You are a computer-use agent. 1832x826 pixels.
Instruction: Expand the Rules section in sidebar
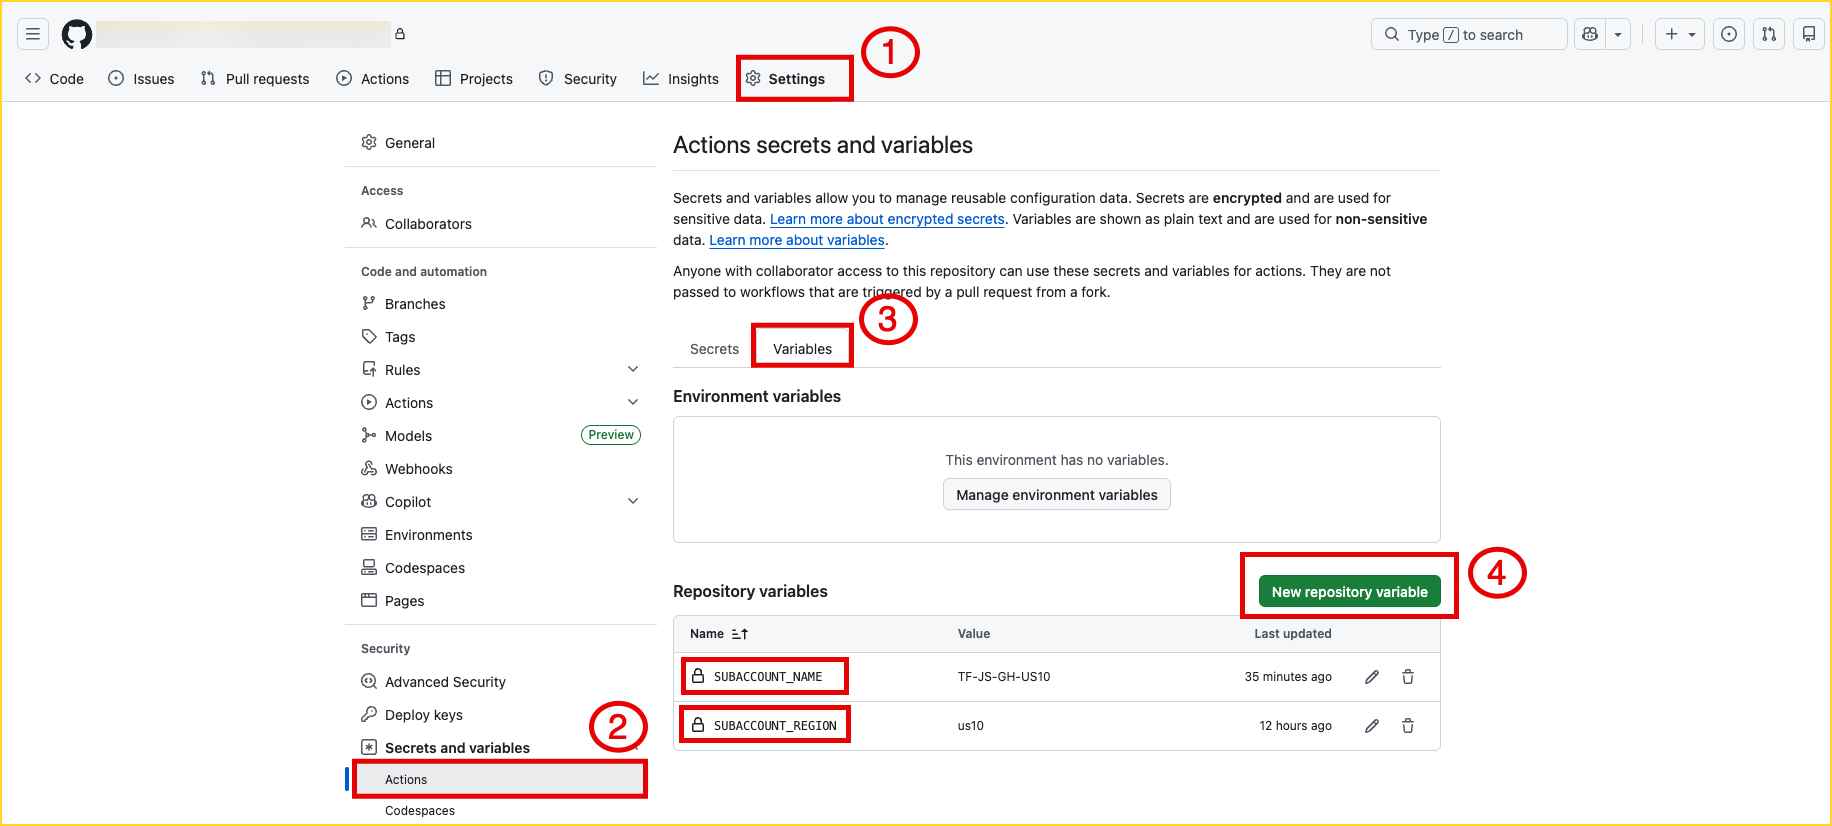633,369
